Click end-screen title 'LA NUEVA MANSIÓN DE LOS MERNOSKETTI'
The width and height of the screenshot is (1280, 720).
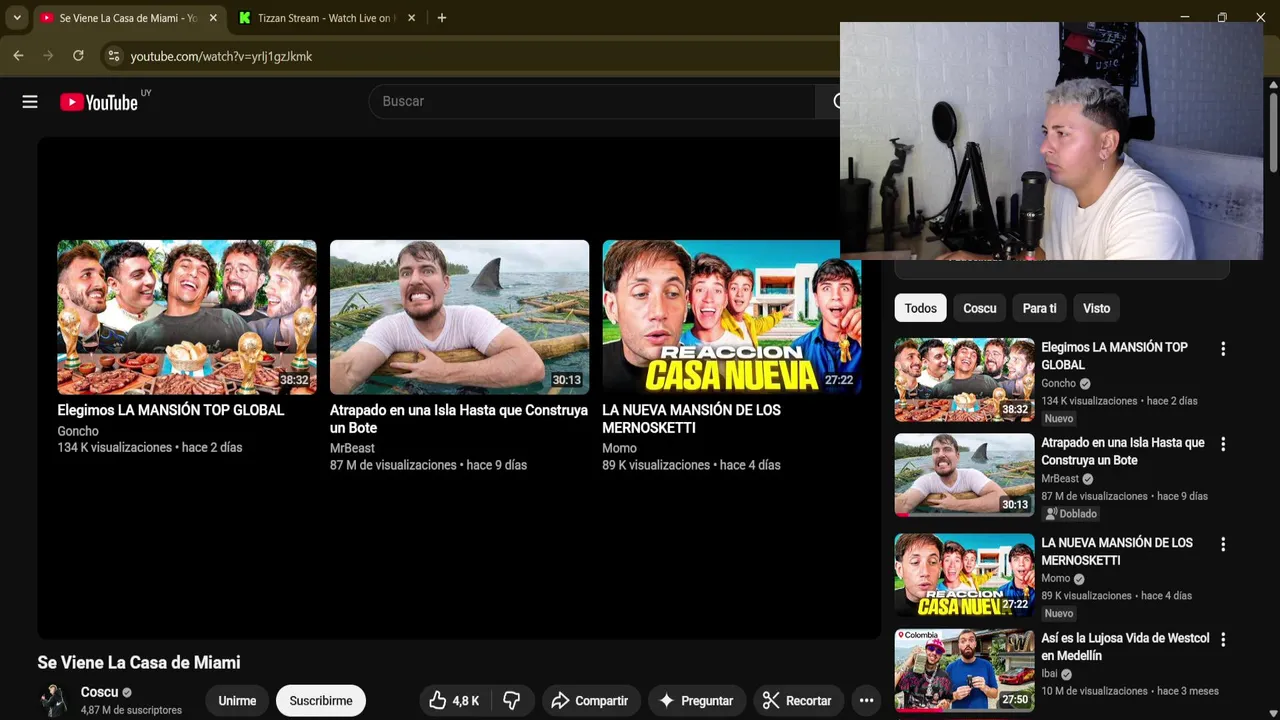[691, 419]
